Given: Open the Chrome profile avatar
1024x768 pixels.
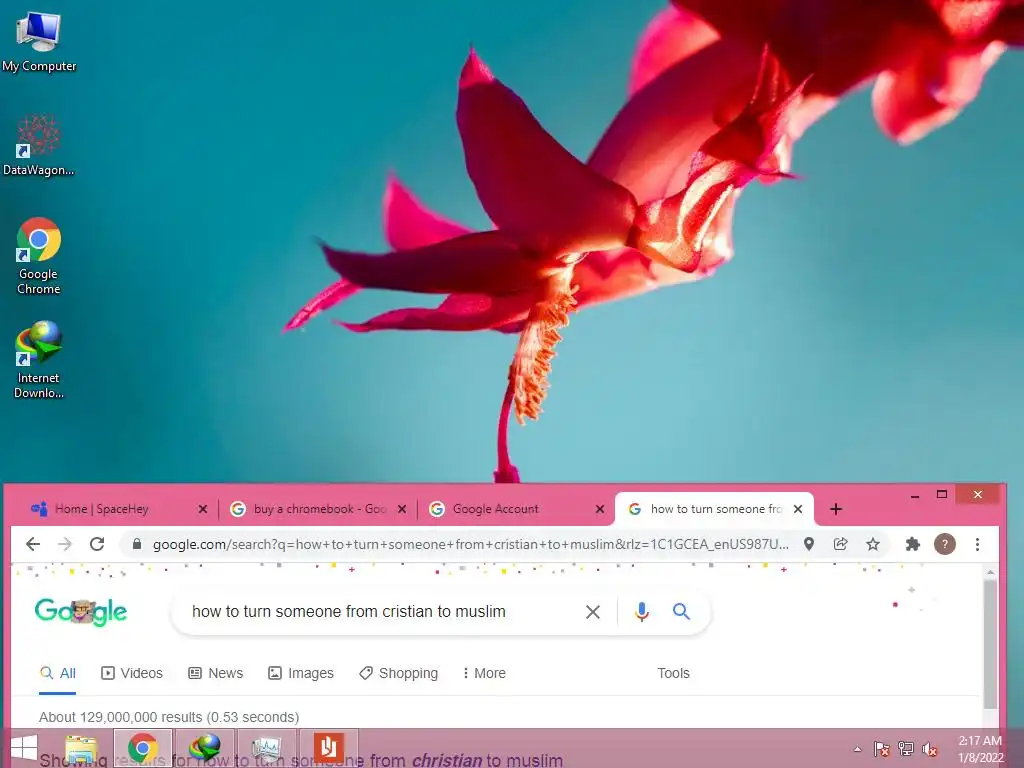Looking at the screenshot, I should pyautogui.click(x=944, y=544).
